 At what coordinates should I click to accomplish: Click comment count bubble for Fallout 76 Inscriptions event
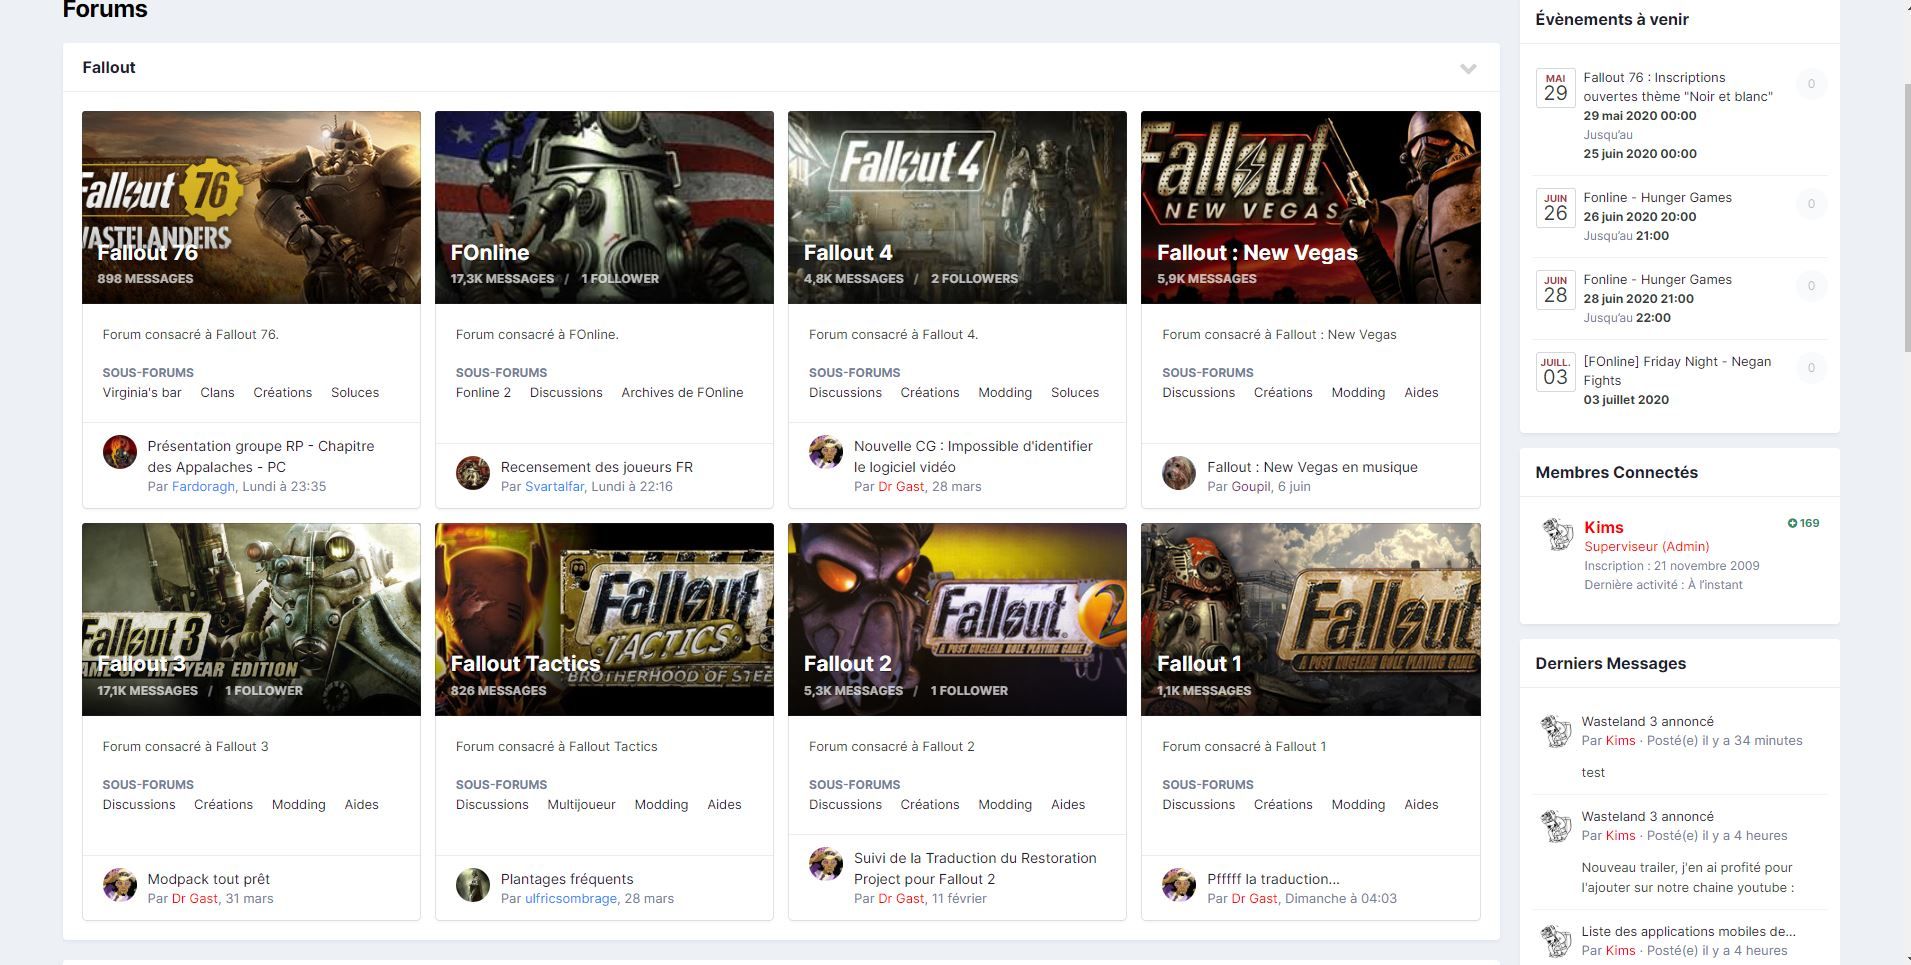coord(1811,84)
